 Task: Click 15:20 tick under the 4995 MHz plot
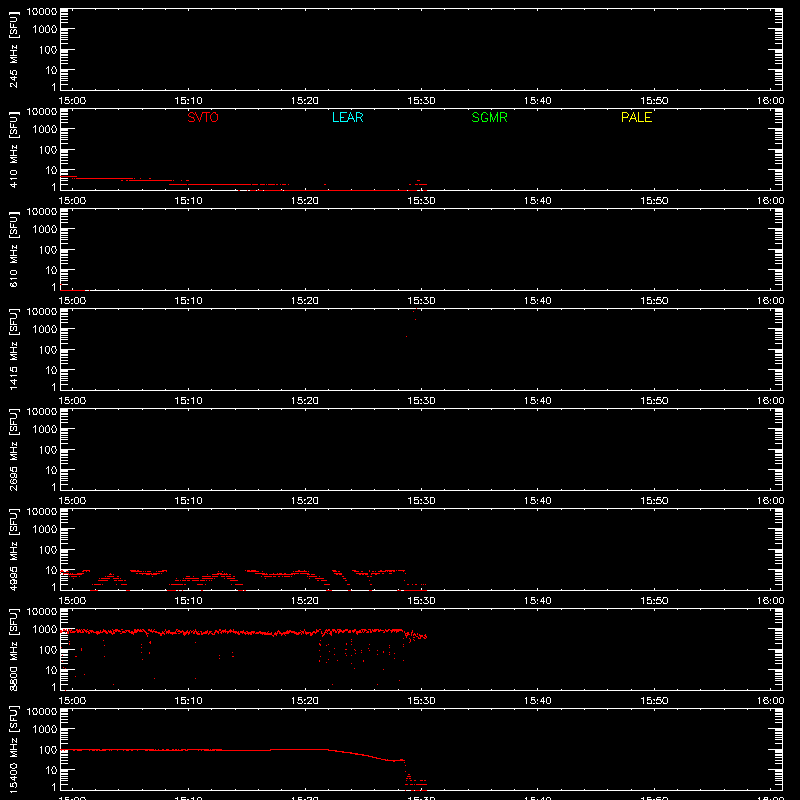click(305, 601)
